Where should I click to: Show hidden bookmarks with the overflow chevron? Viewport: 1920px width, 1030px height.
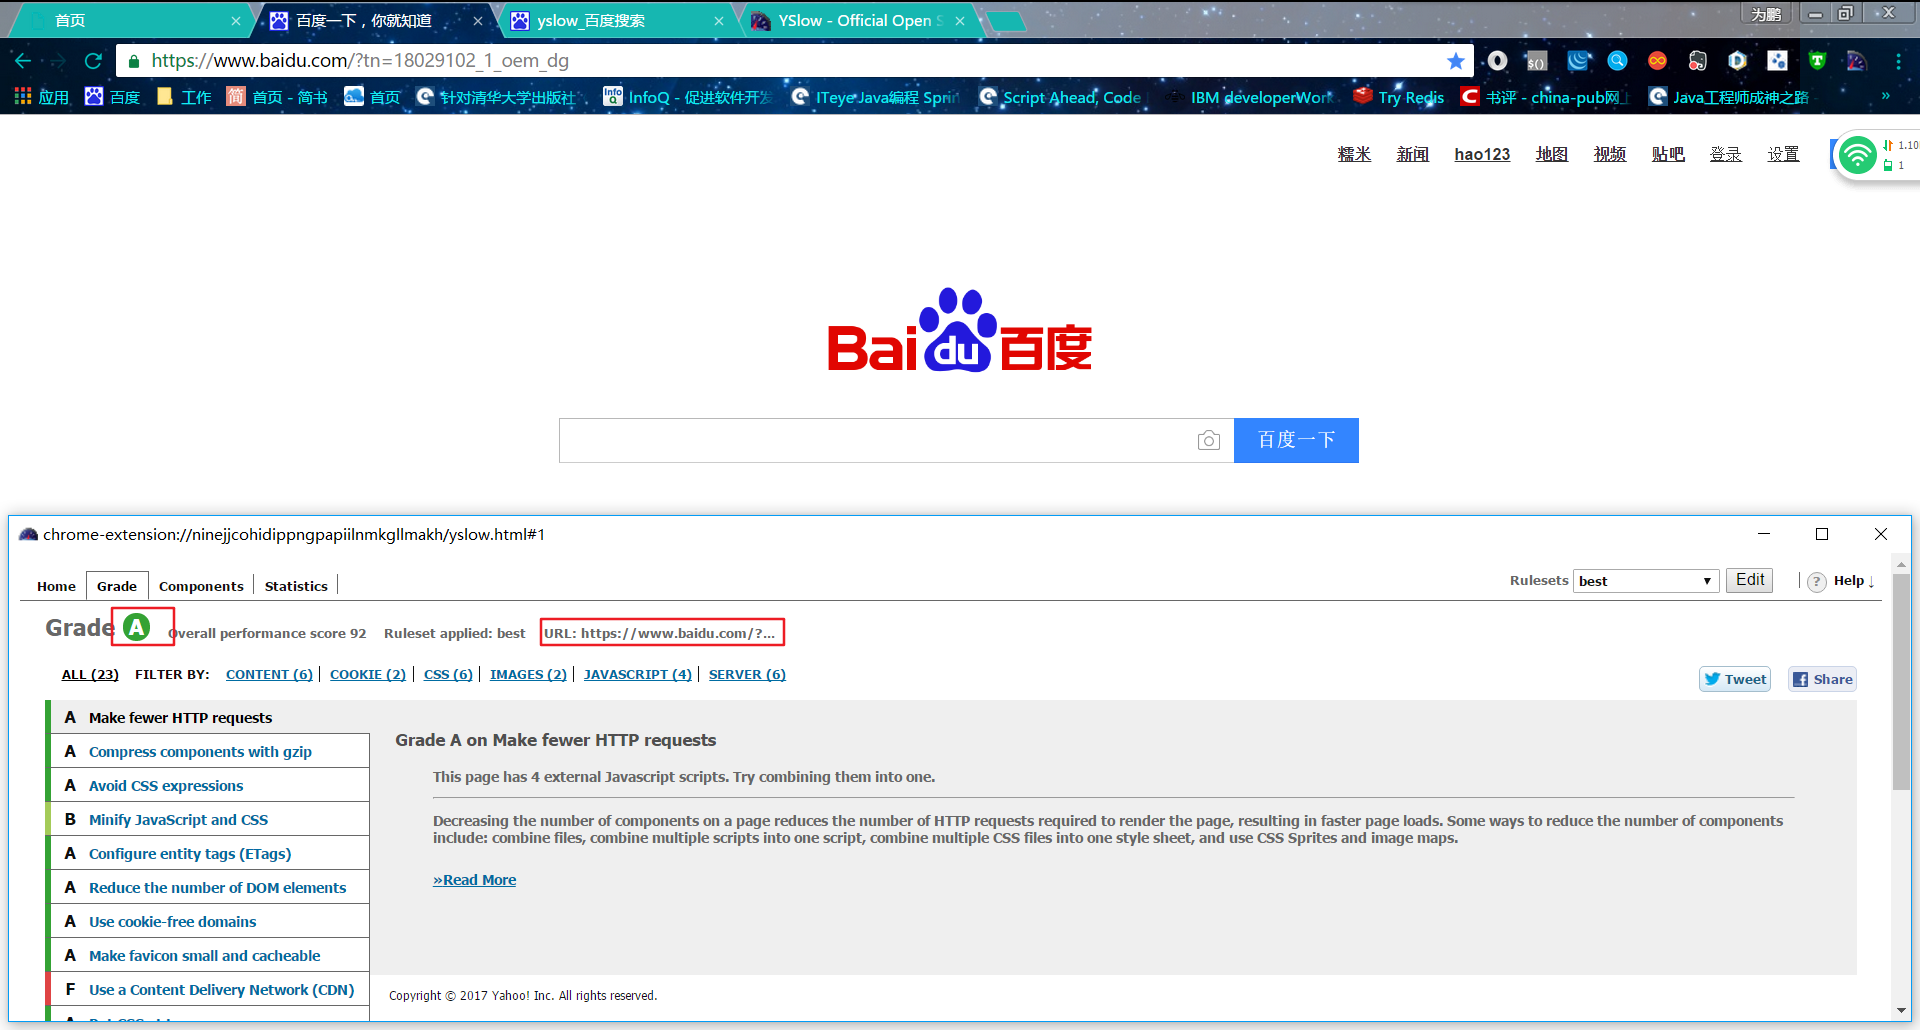tap(1886, 97)
